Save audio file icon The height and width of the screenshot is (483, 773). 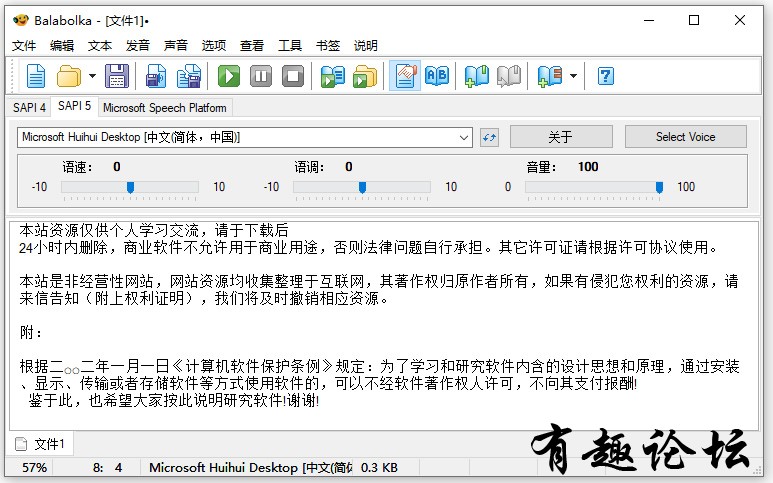156,76
